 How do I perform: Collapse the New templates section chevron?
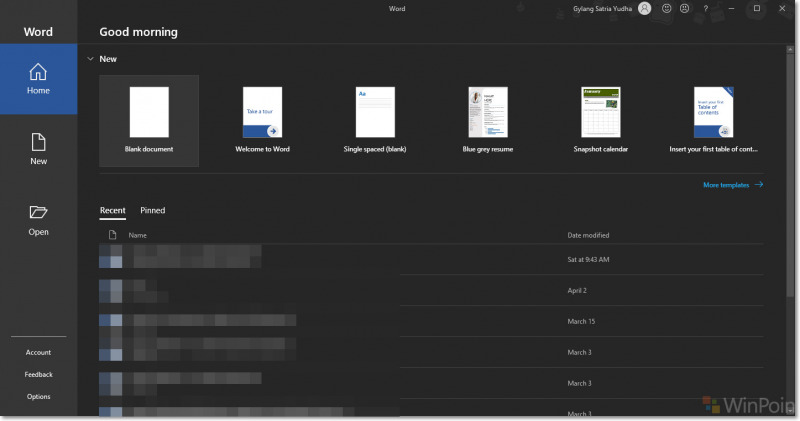pyautogui.click(x=90, y=59)
